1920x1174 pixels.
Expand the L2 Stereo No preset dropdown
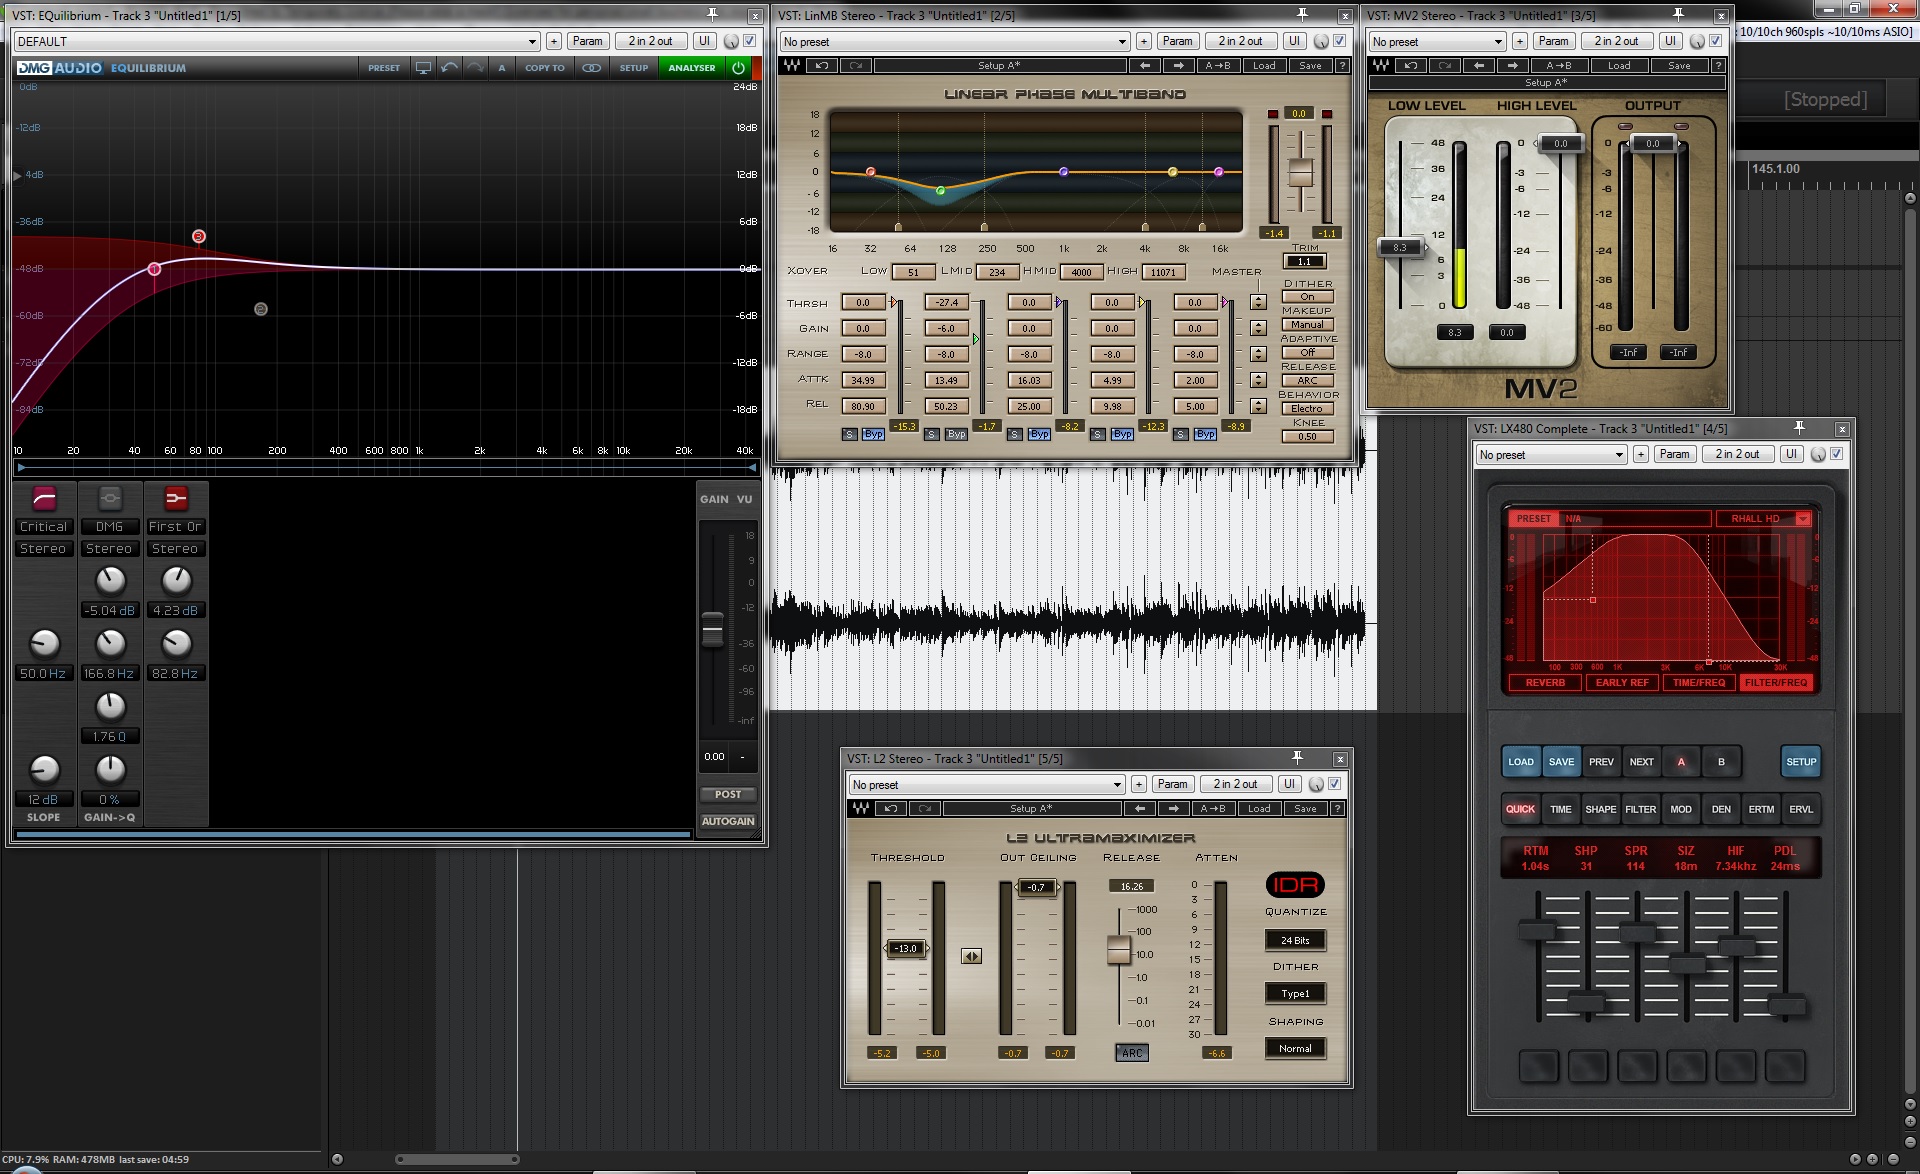[x=1117, y=785]
